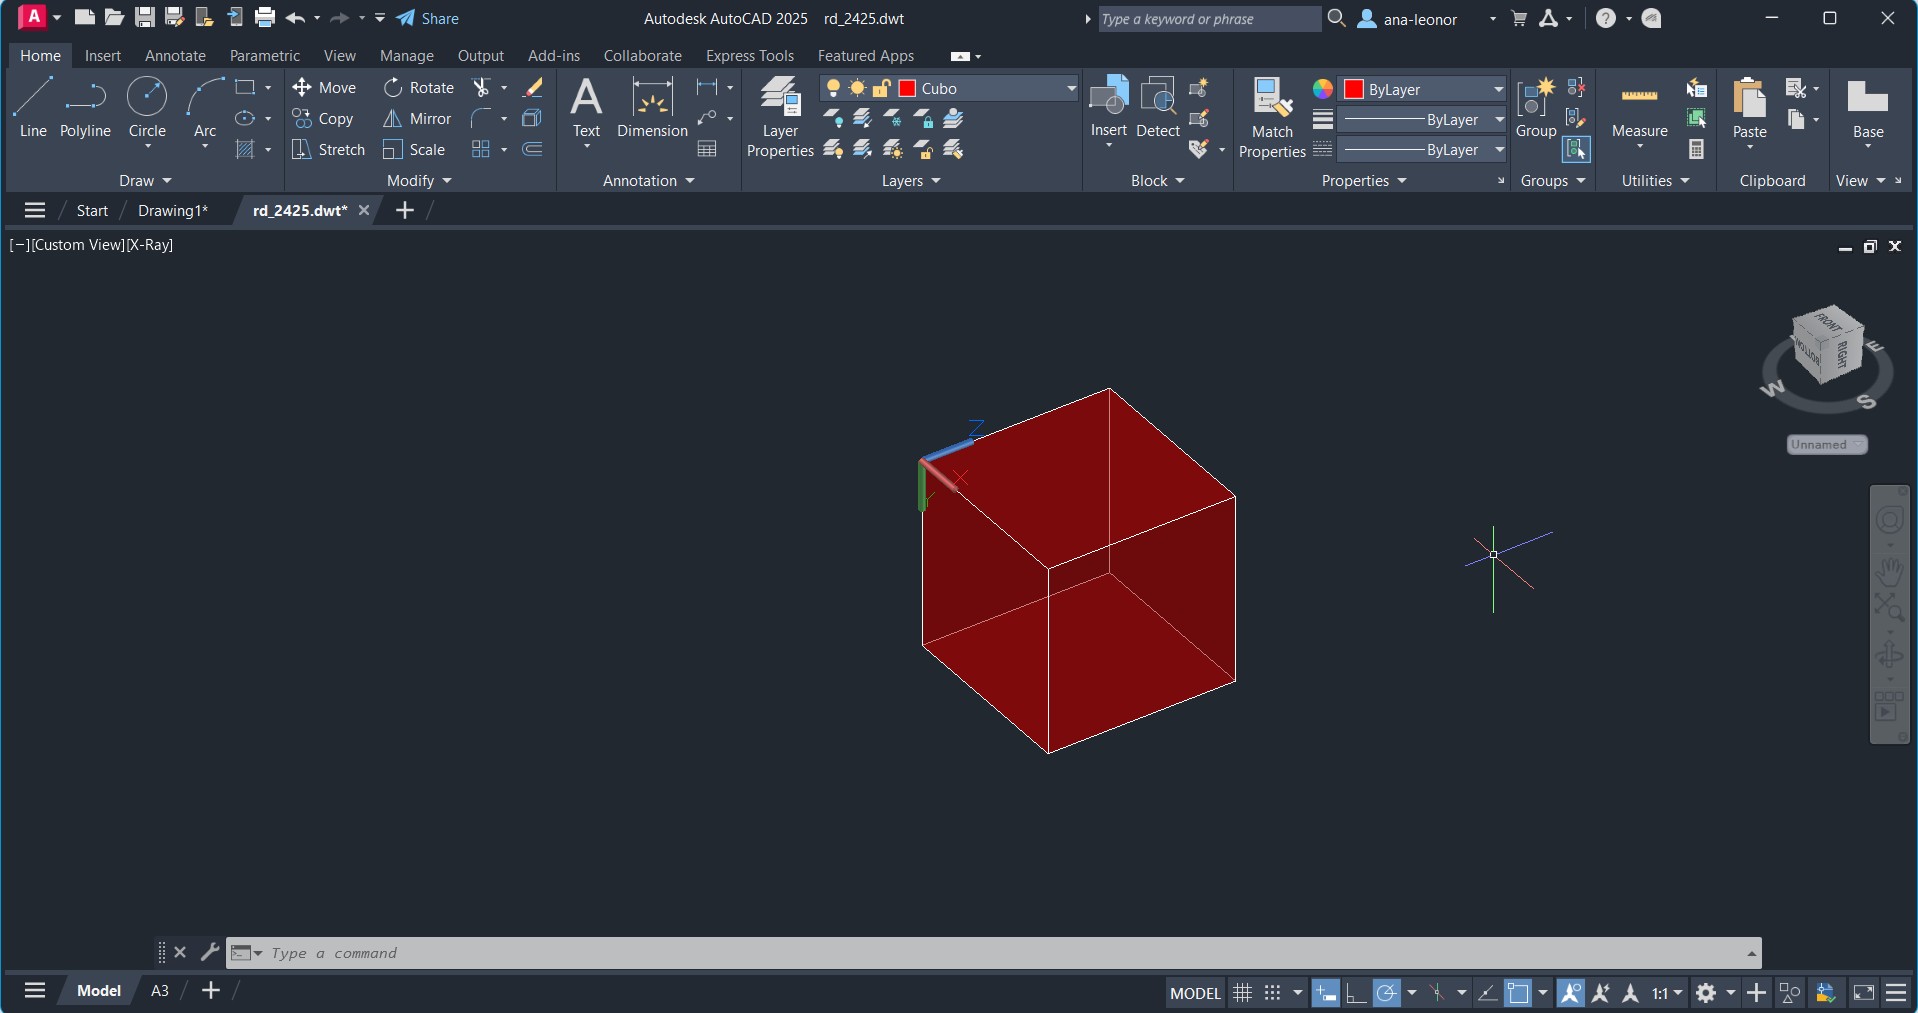This screenshot has width=1918, height=1013.
Task: Click the Mirror tool icon
Action: 393,119
